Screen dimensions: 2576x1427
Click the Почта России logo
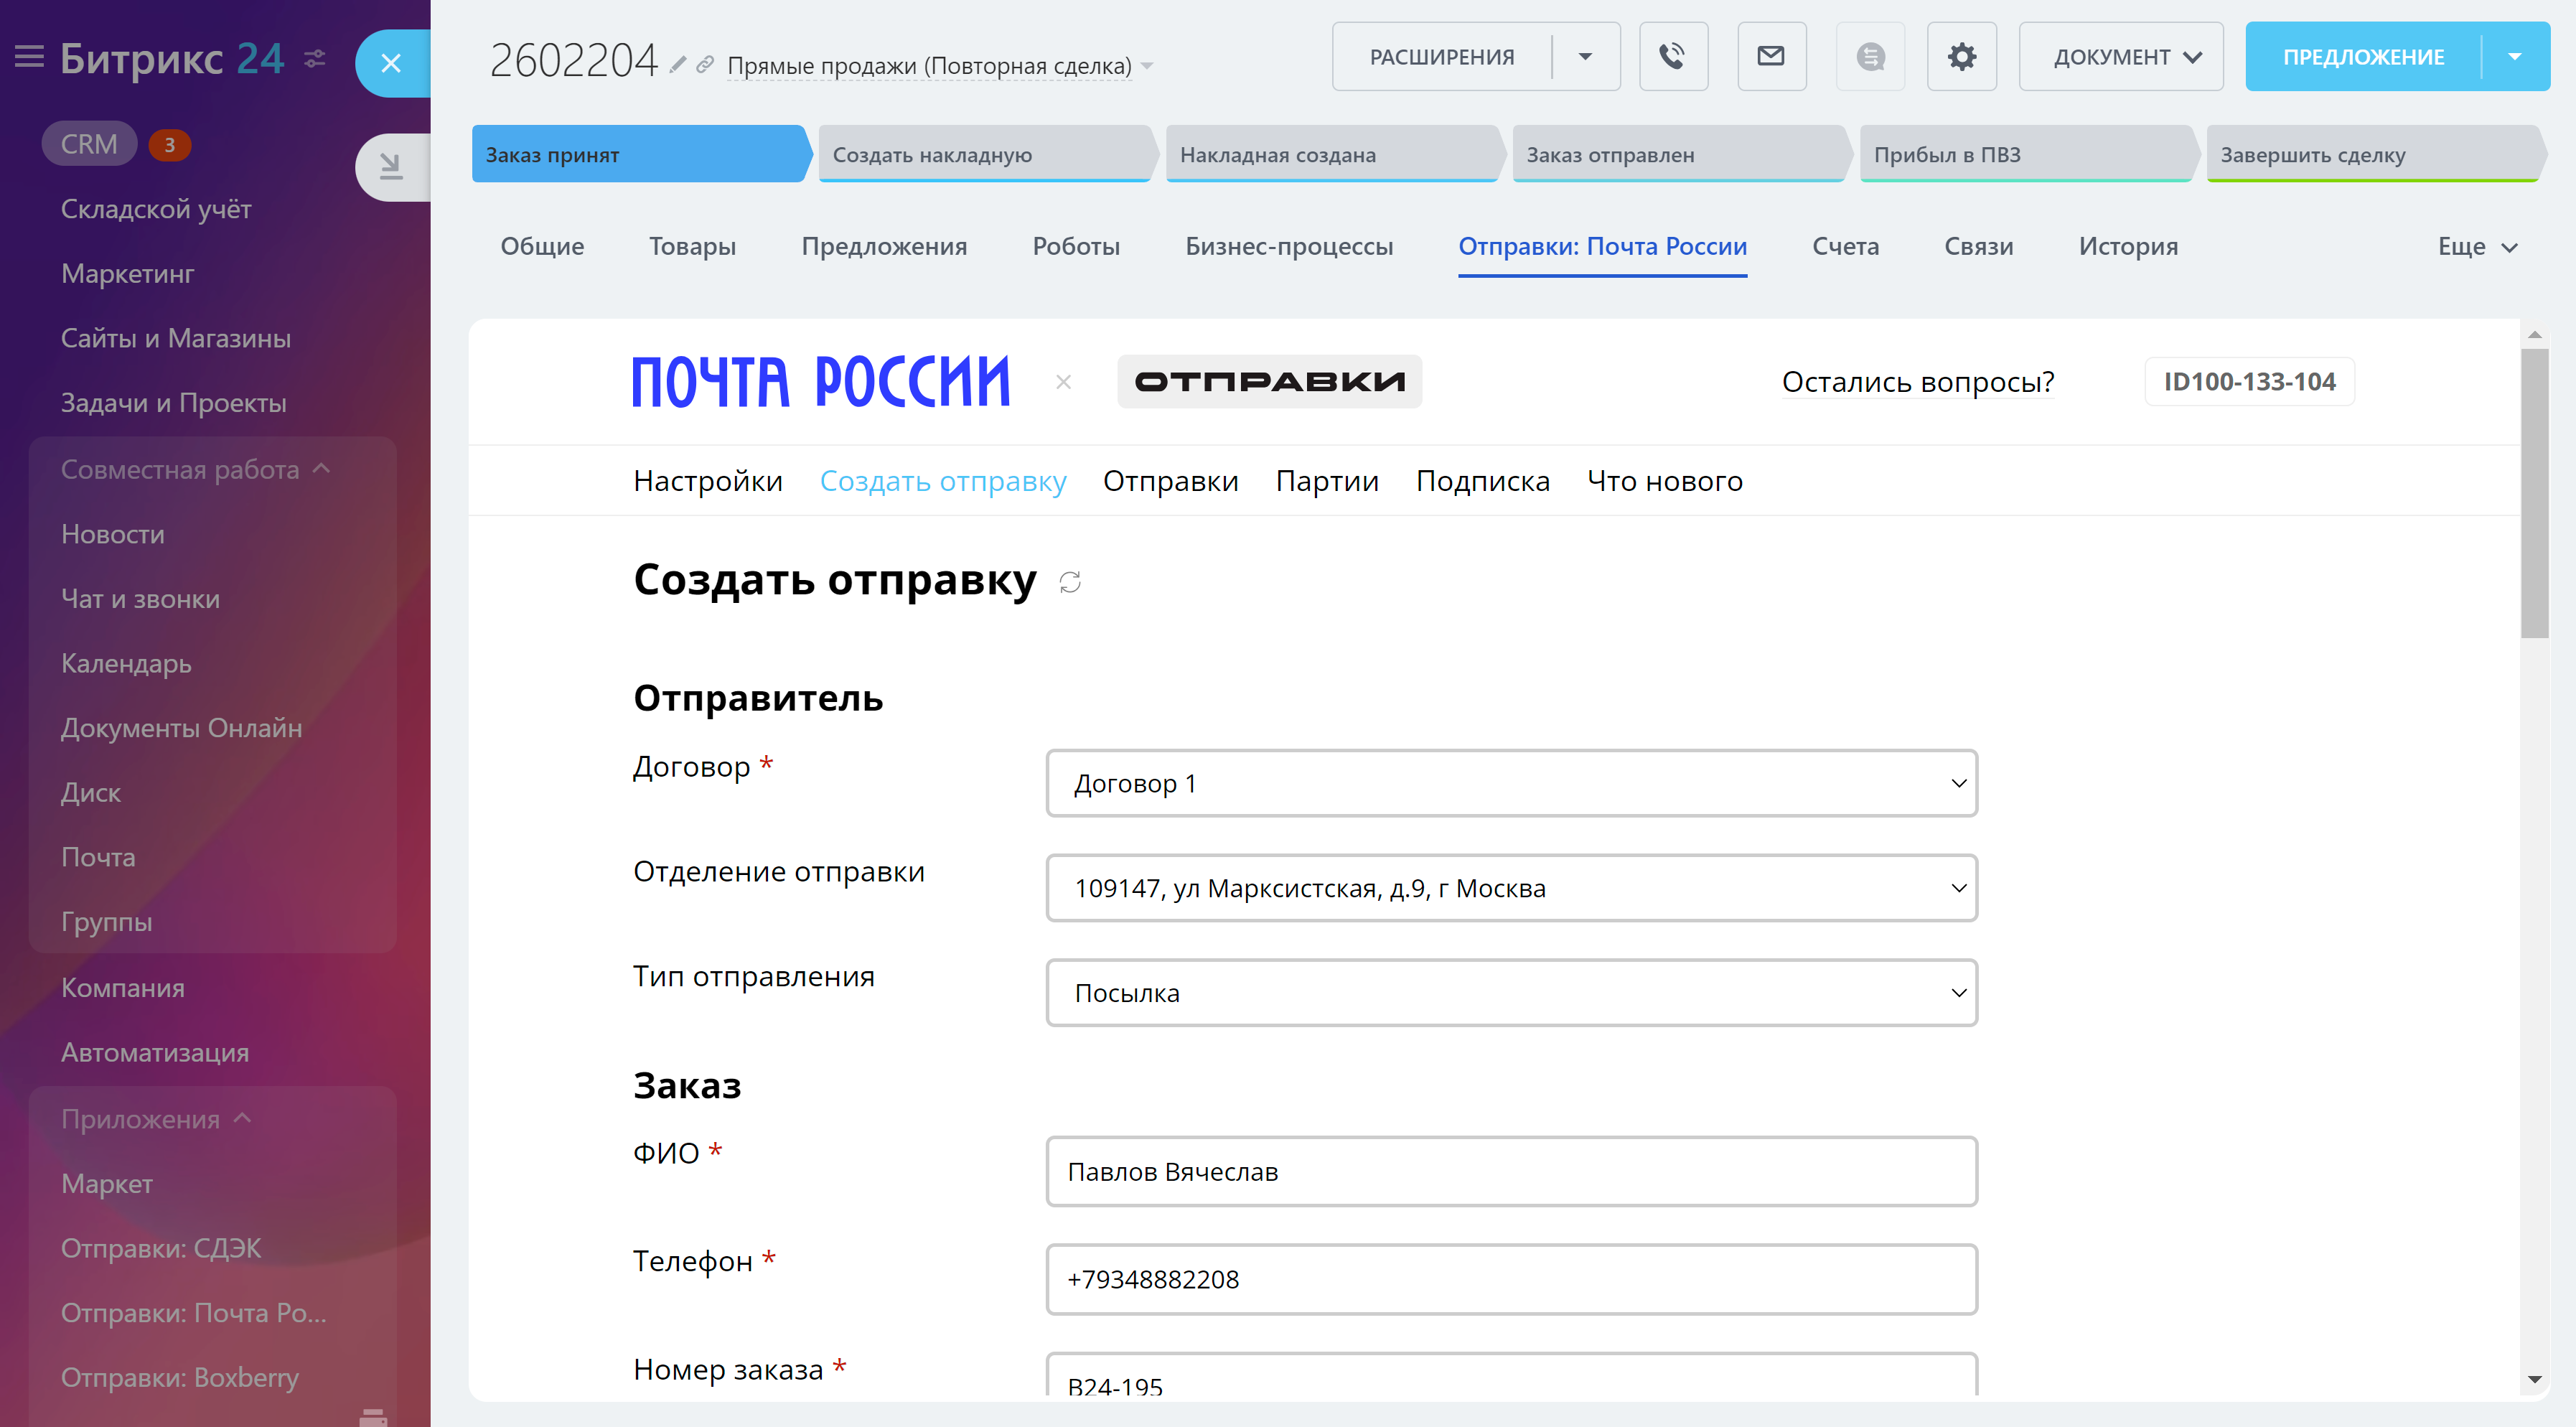(821, 382)
